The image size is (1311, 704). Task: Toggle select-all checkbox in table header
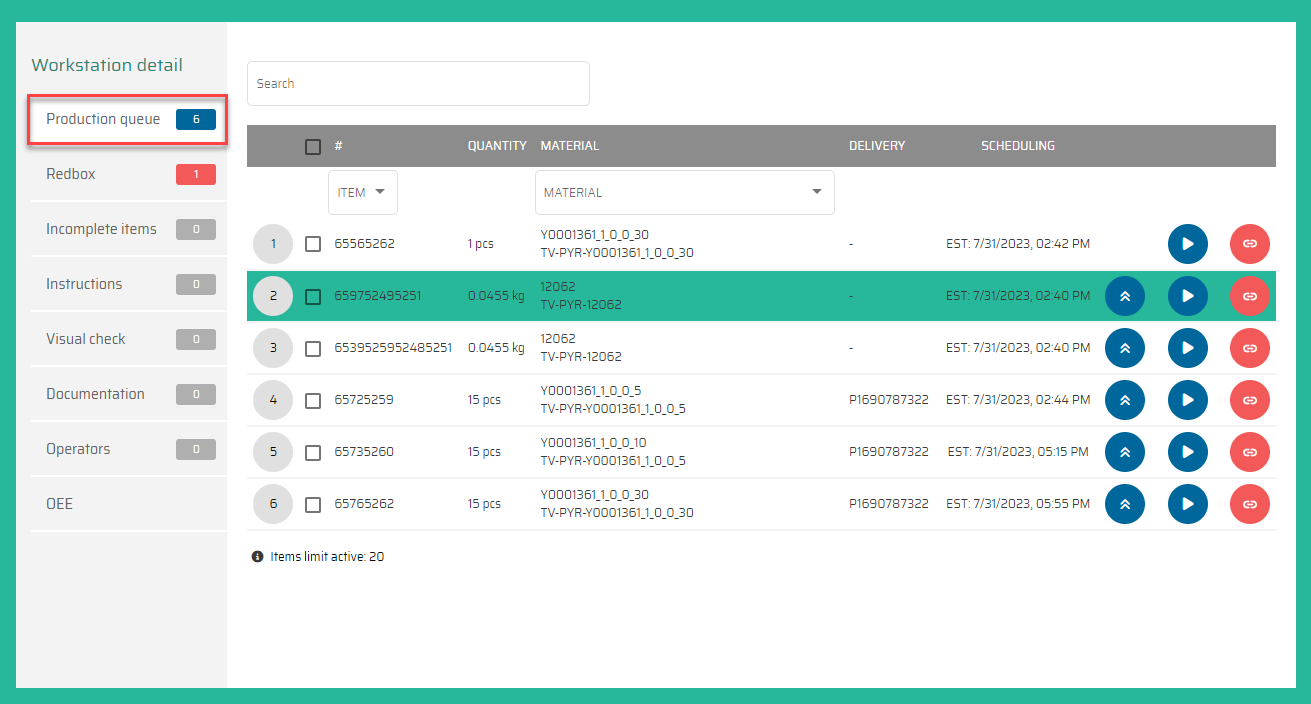point(313,147)
